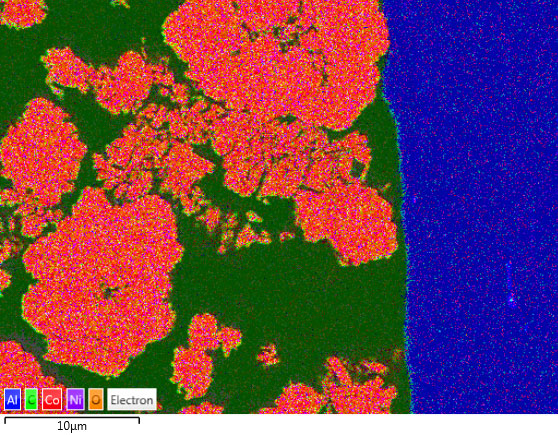Click the green C element legend swatch
Screen dimensions: 558x435
click(31, 399)
